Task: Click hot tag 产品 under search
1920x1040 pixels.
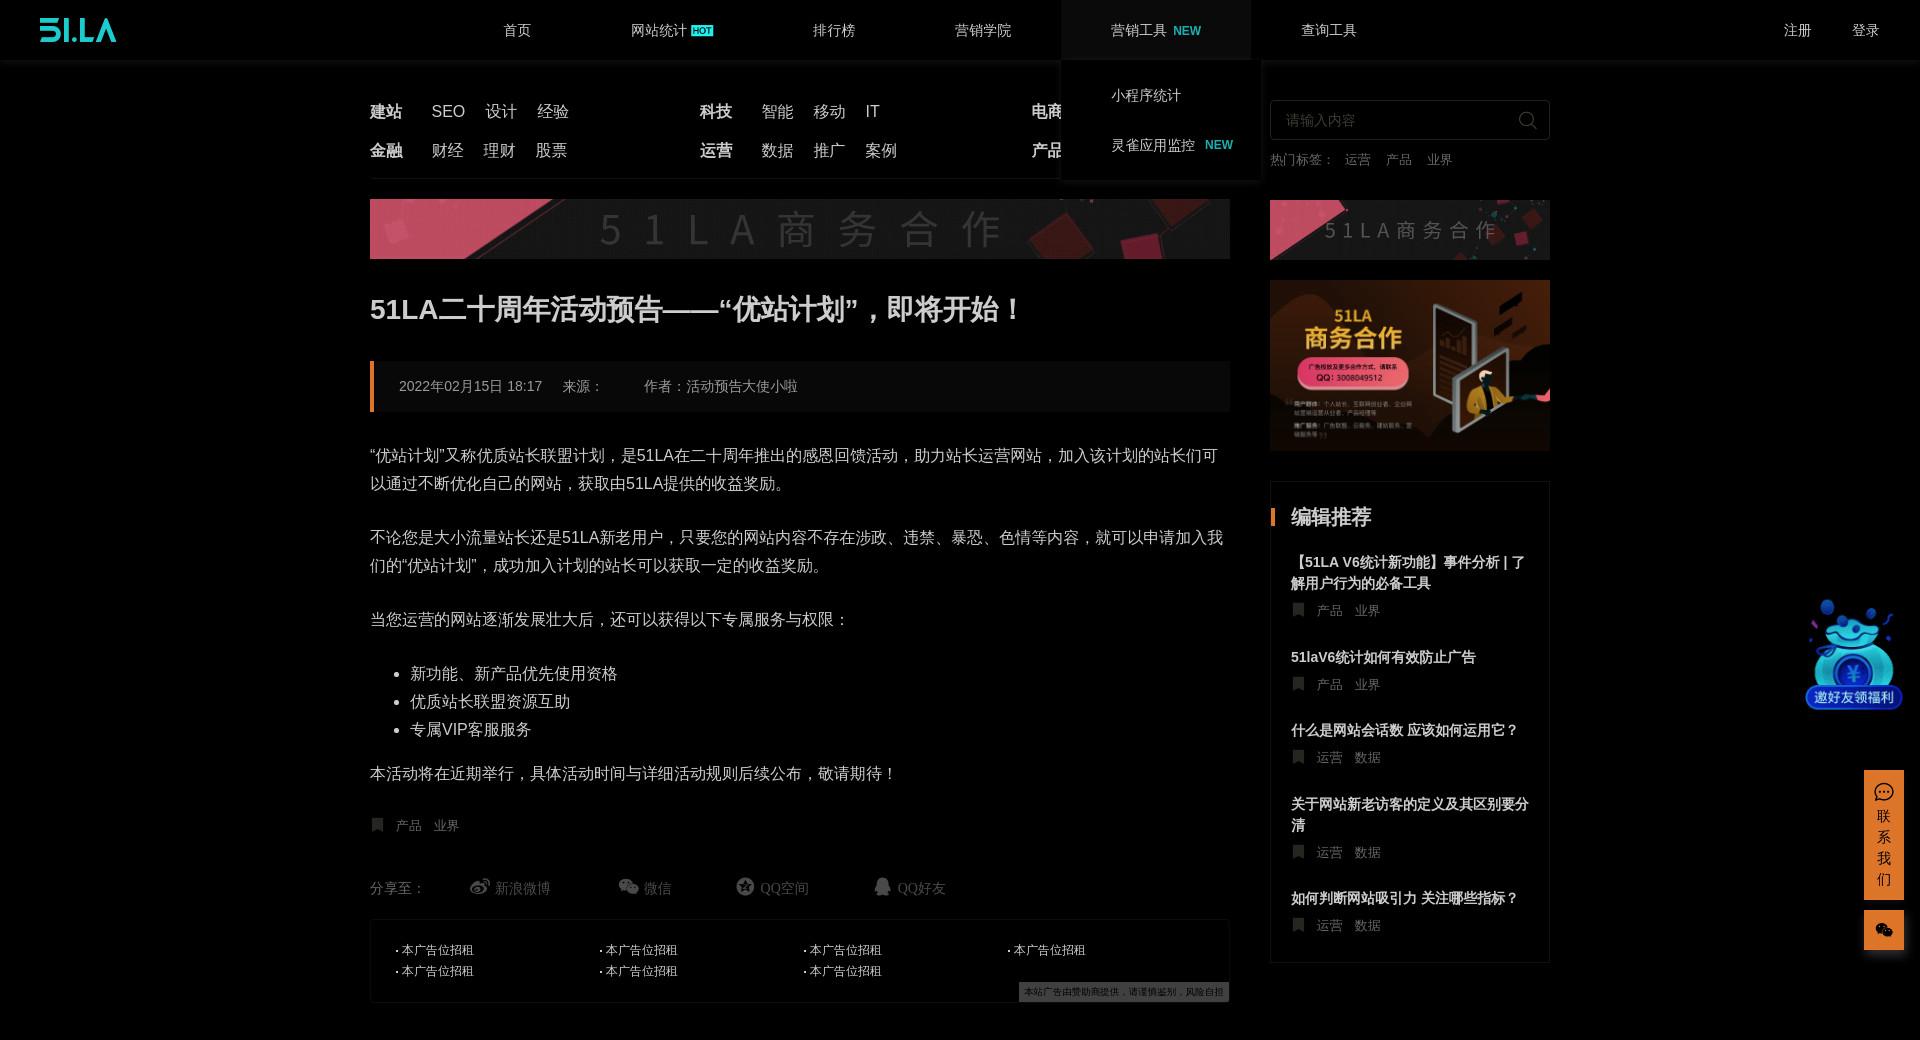Action: (x=1398, y=159)
